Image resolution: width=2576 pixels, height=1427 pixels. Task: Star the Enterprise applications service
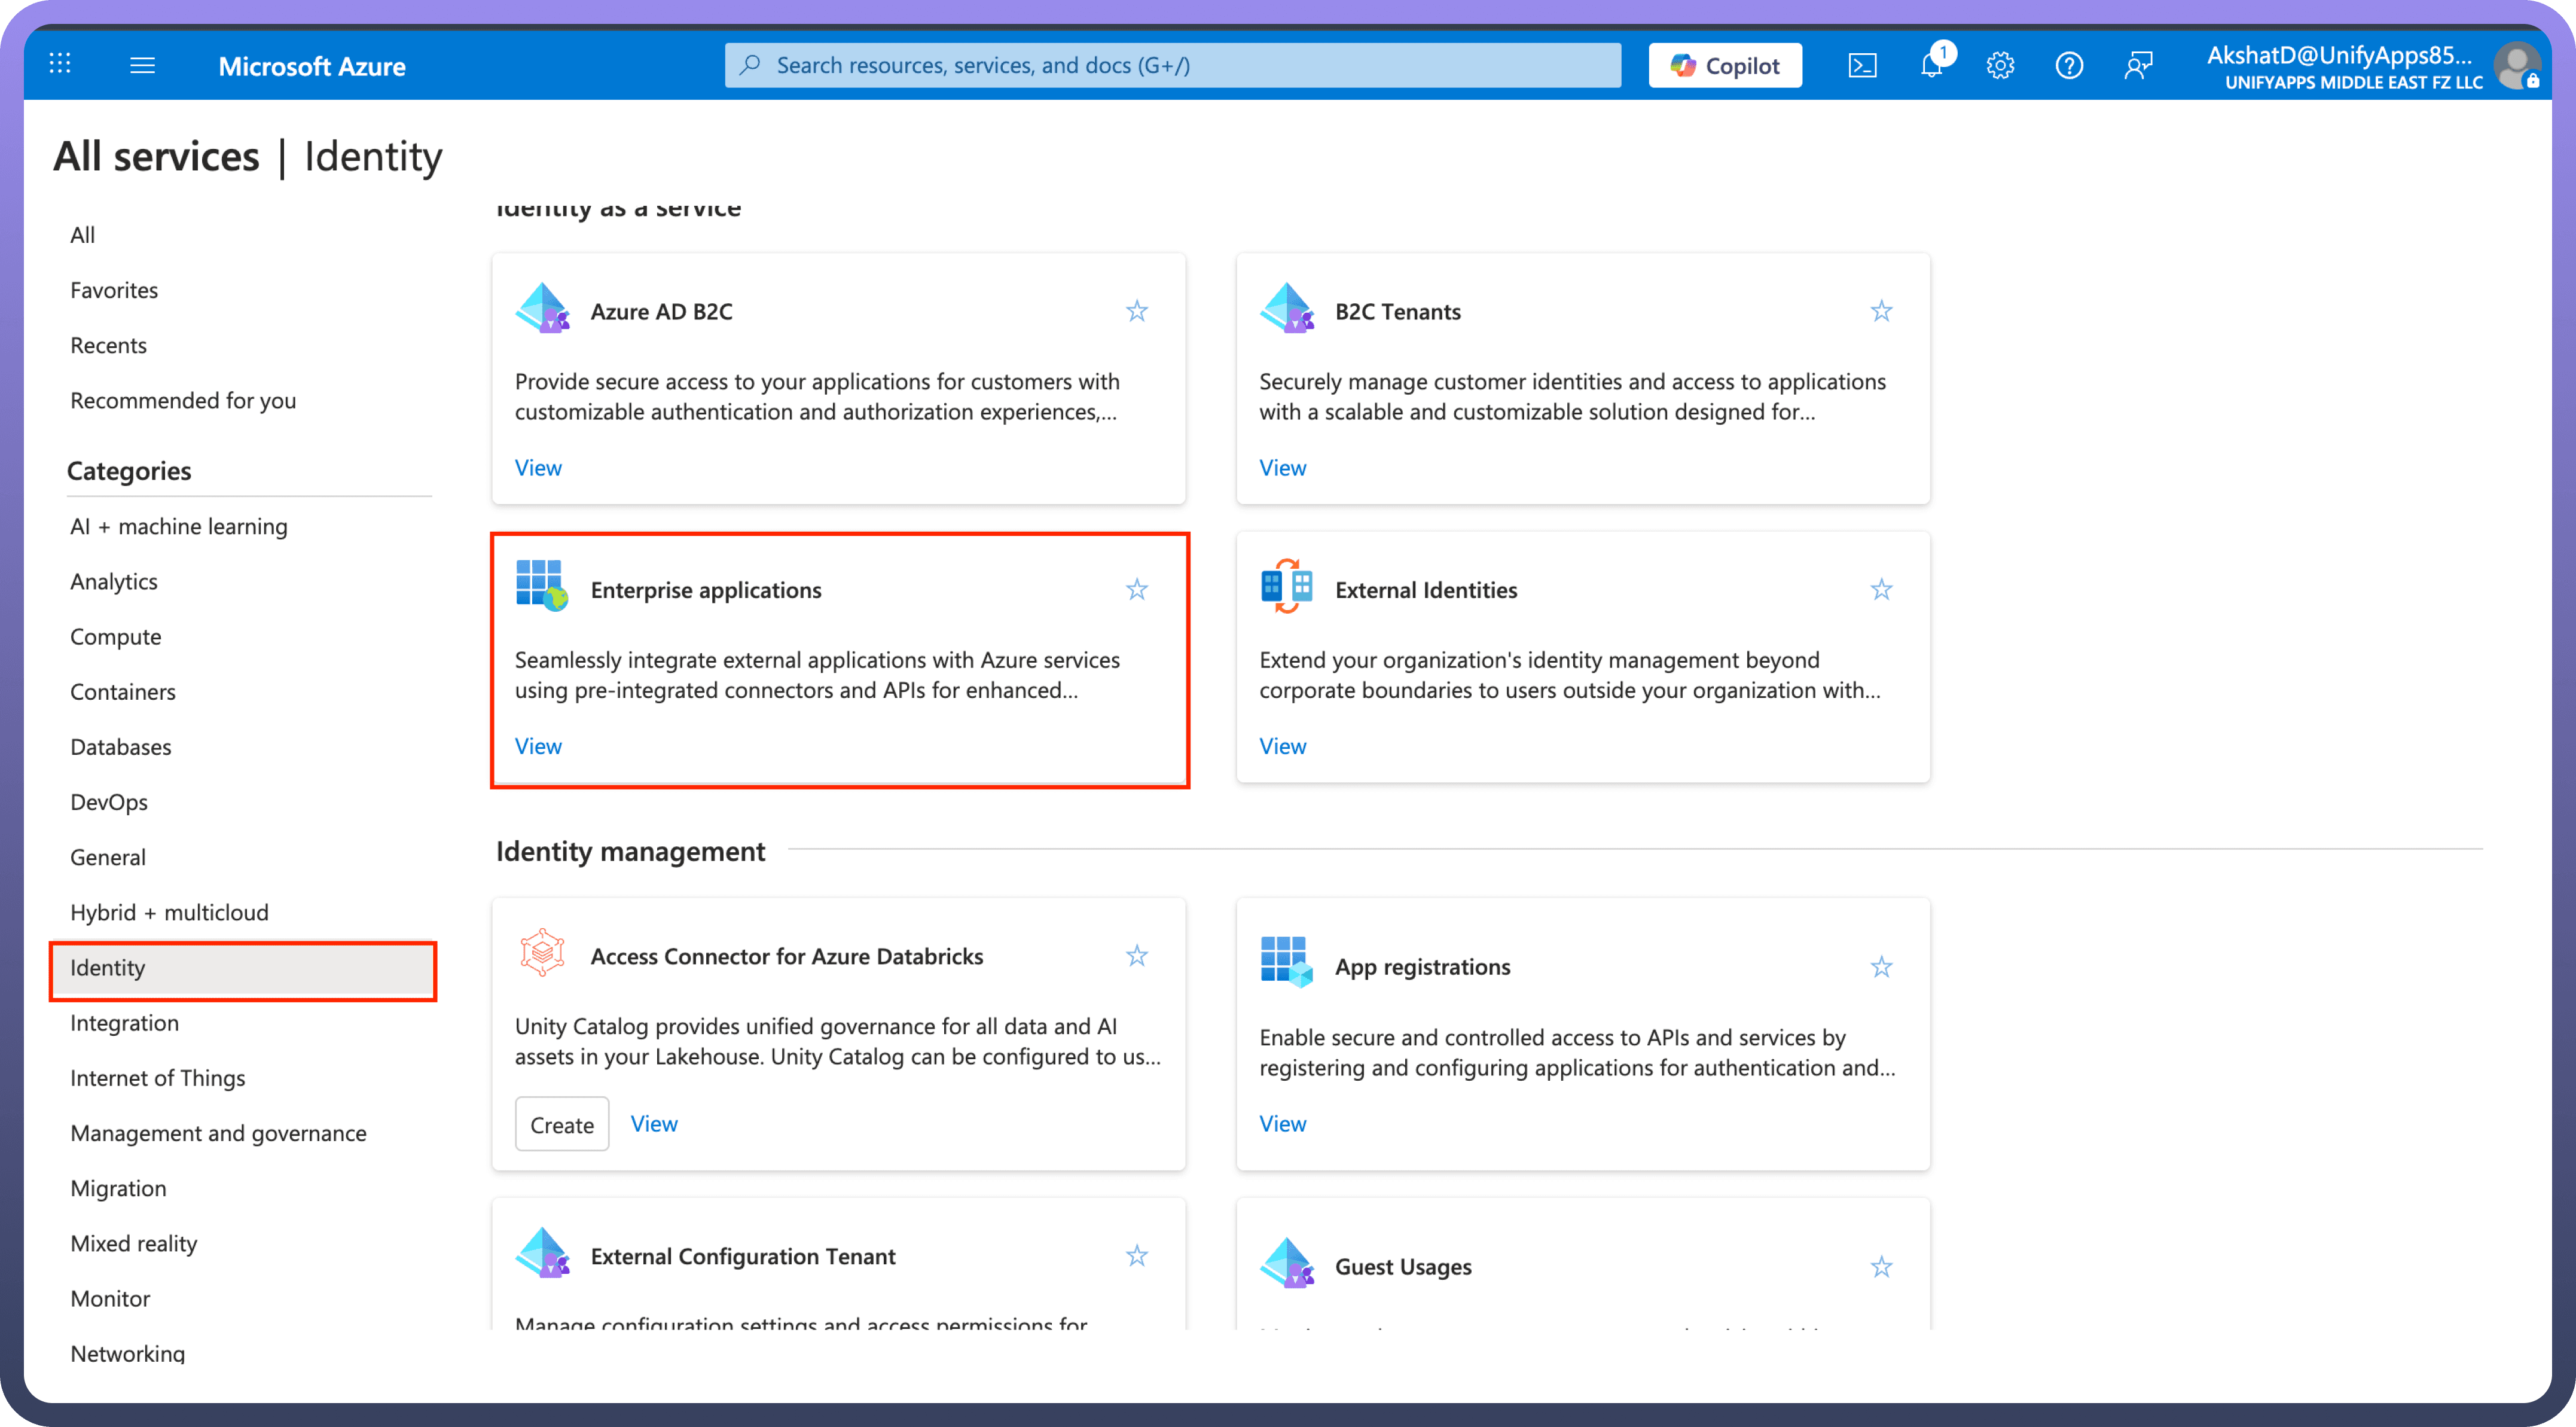(x=1137, y=590)
